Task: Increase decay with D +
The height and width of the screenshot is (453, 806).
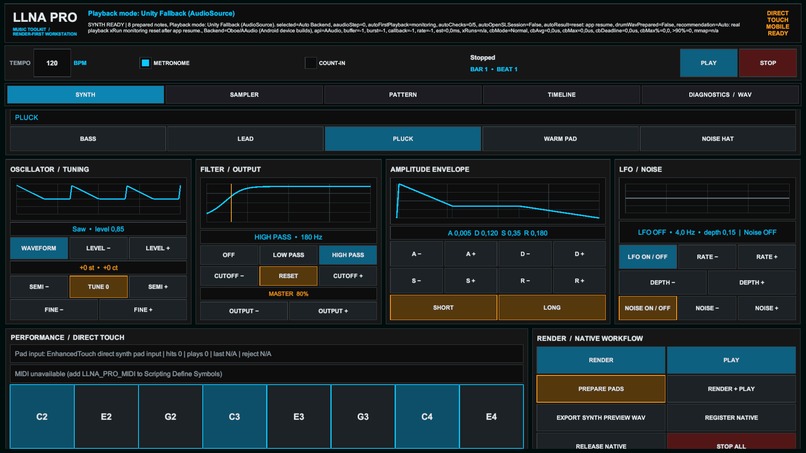Action: pyautogui.click(x=579, y=254)
